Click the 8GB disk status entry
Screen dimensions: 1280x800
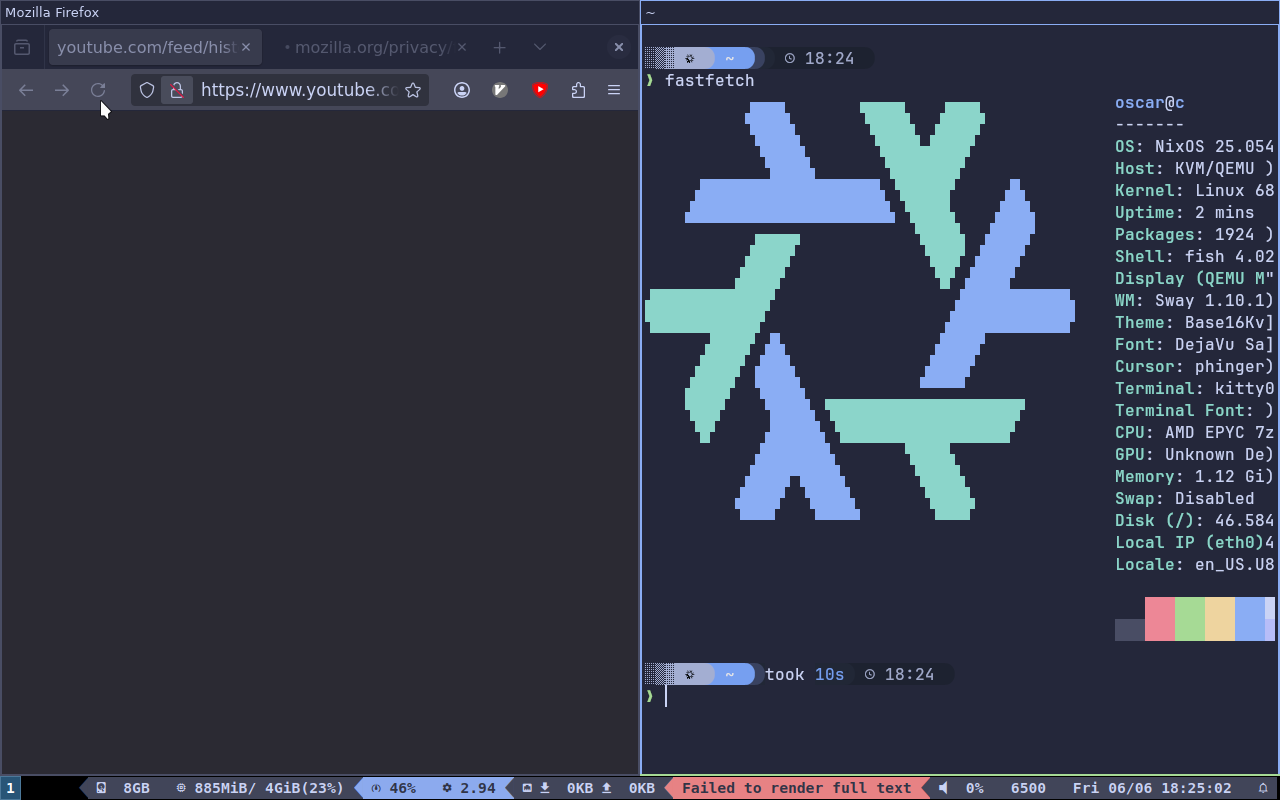click(x=123, y=788)
